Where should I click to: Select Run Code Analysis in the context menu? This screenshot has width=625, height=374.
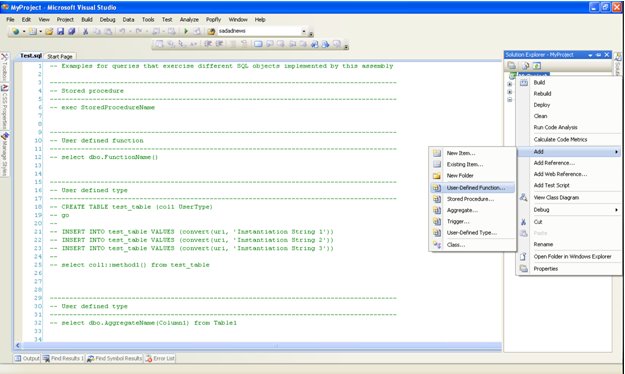pyautogui.click(x=568, y=127)
